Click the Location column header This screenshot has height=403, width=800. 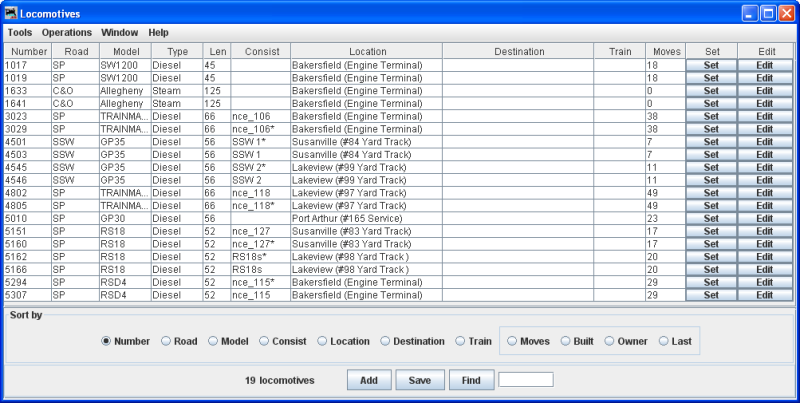pos(367,51)
